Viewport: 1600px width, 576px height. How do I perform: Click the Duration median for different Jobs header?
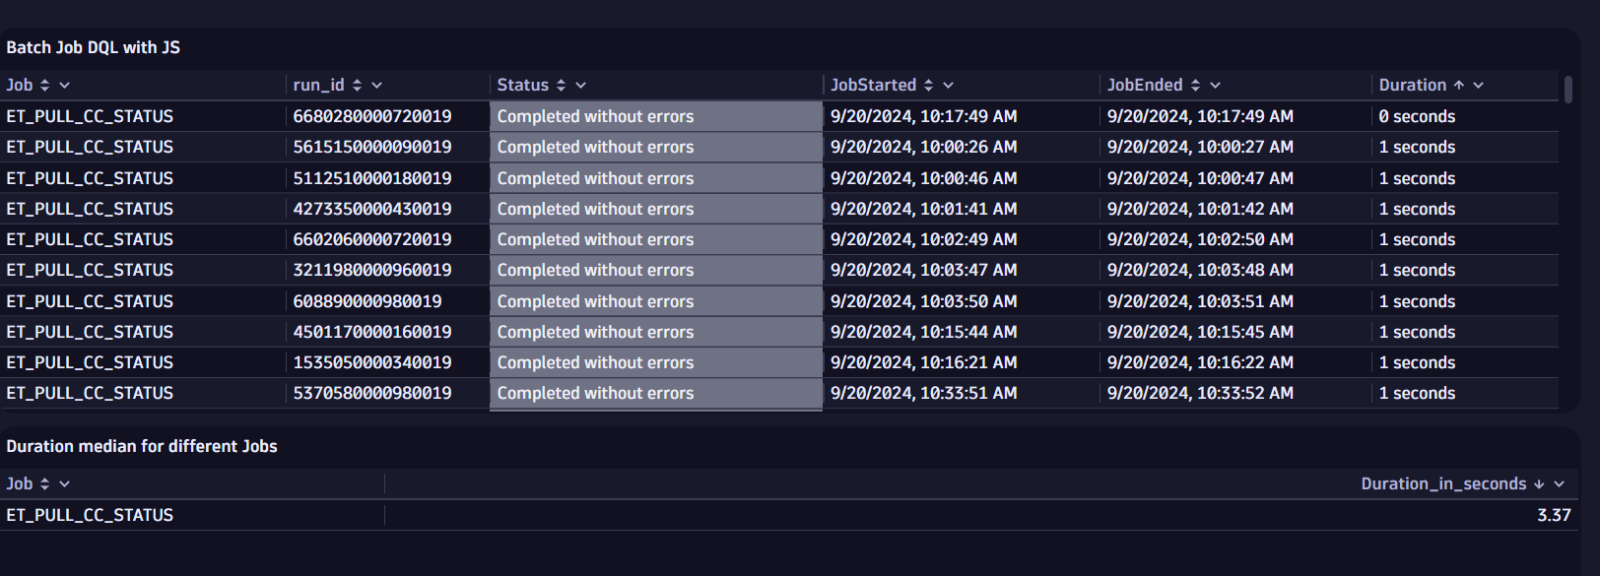142,446
